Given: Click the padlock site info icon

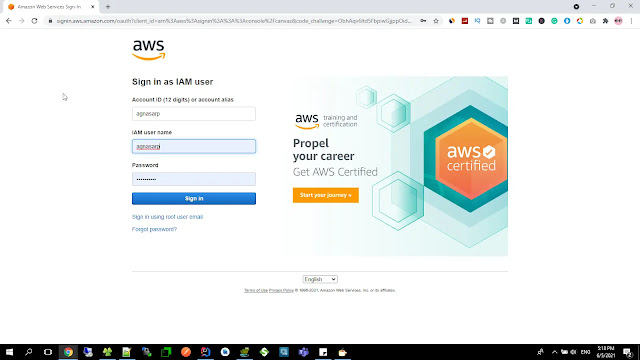Looking at the screenshot, I should click(x=50, y=21).
